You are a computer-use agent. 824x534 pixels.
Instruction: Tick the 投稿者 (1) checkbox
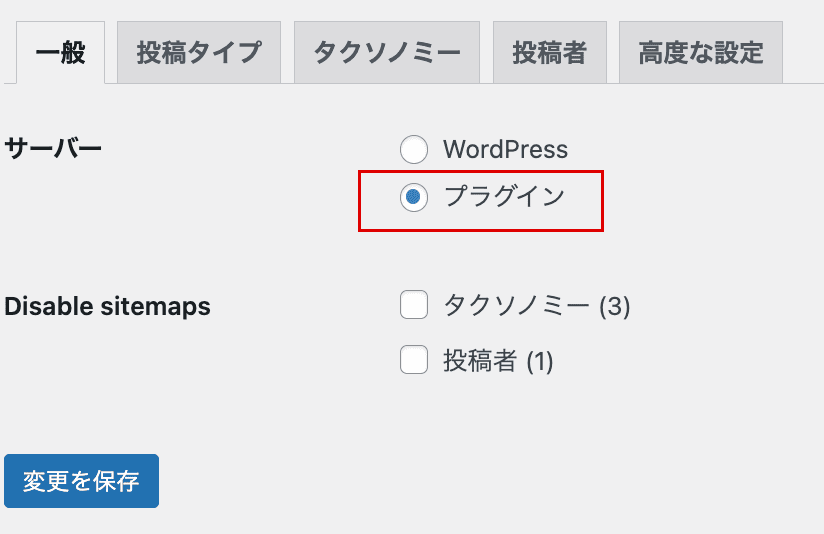(x=414, y=360)
